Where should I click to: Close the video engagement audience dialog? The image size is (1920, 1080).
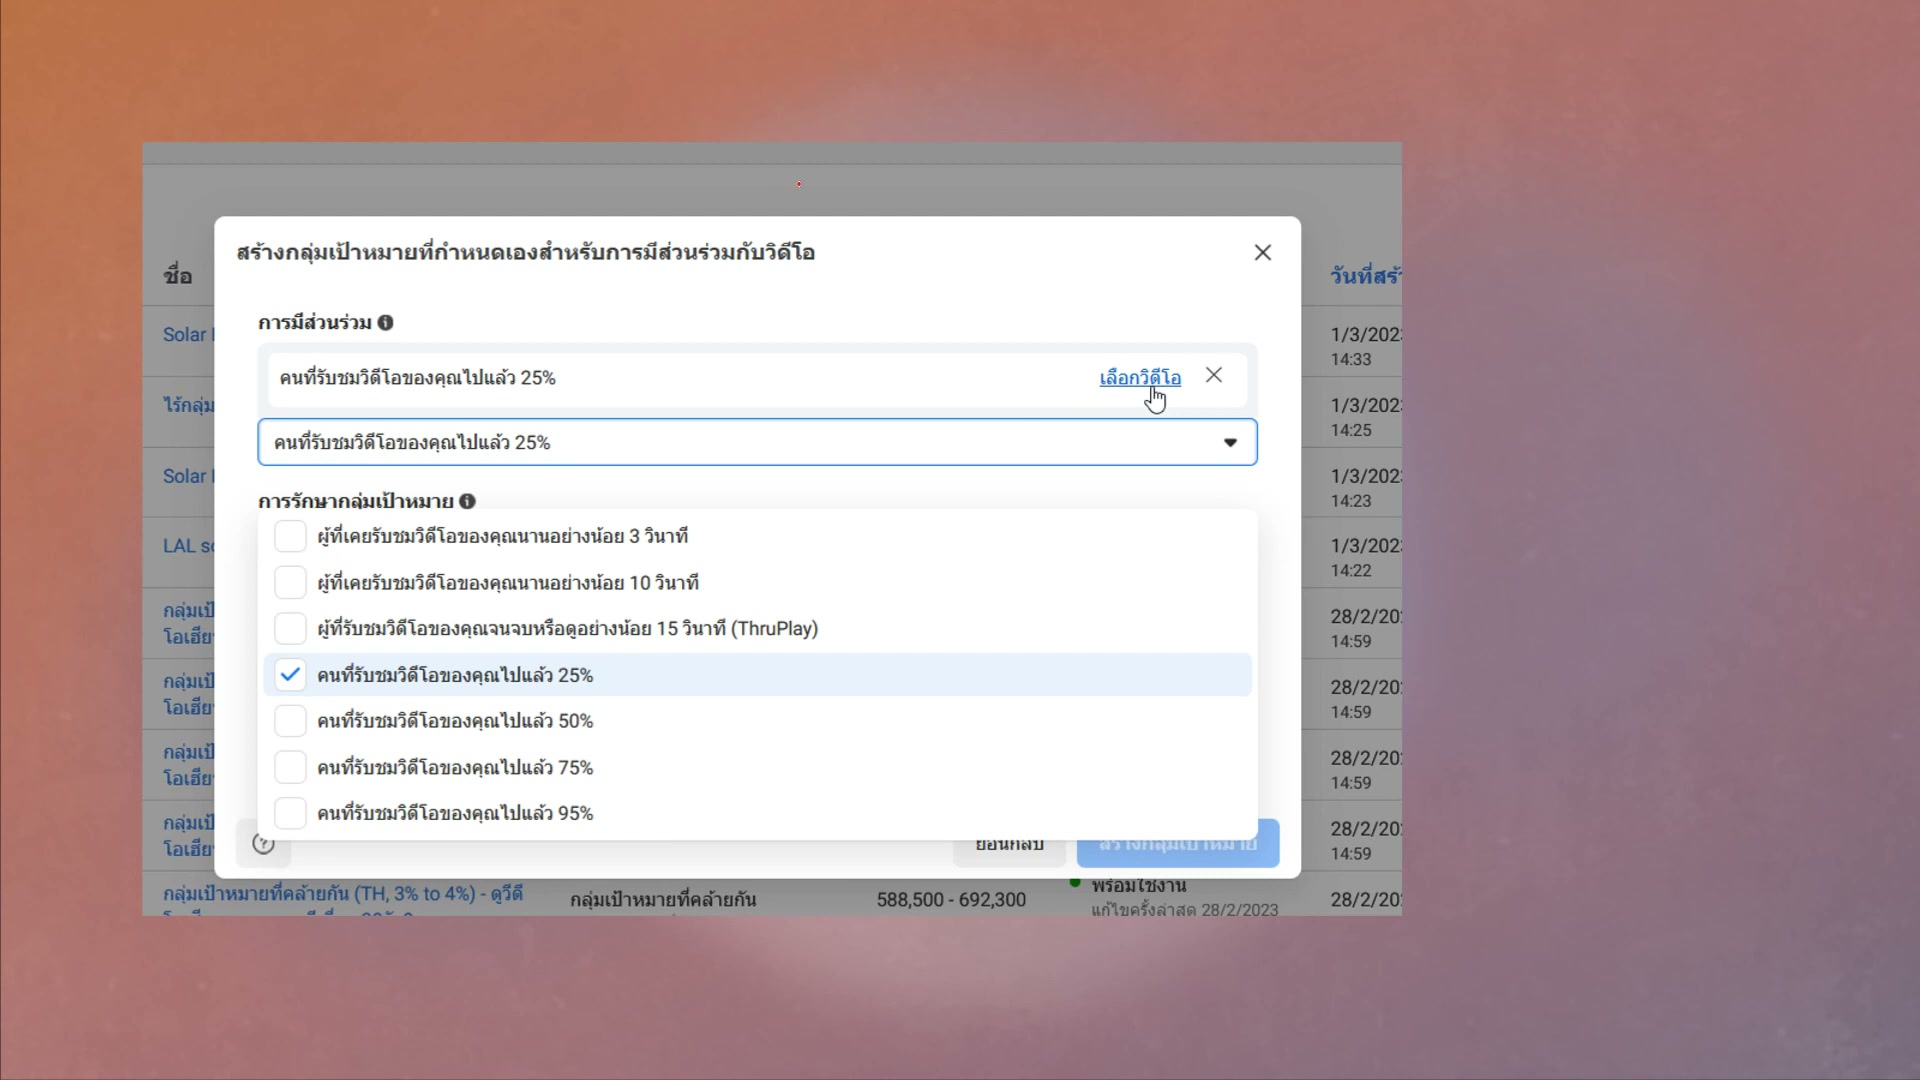click(1262, 252)
